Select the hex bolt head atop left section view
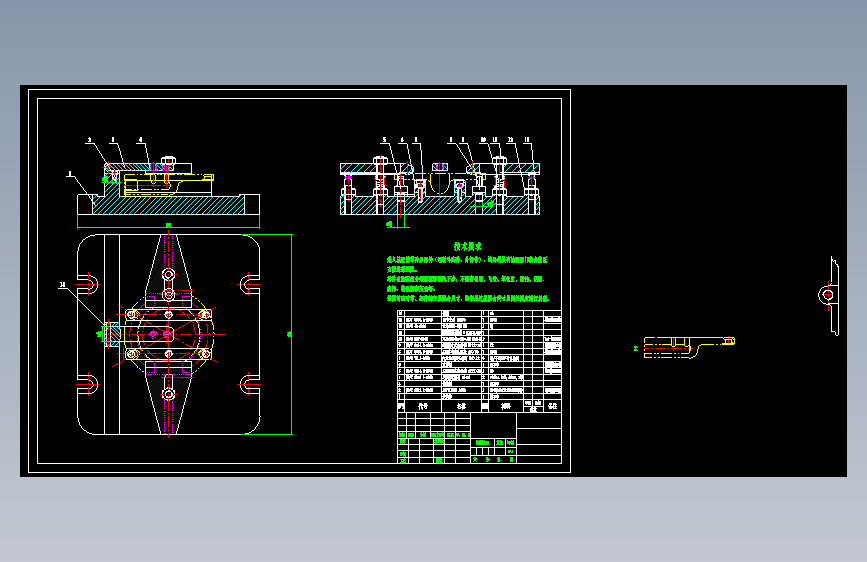 169,161
